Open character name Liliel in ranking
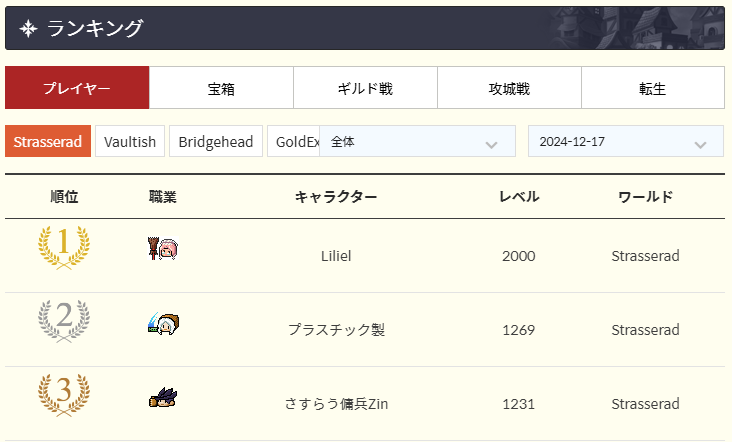Screen dimensions: 732x442 pos(336,256)
